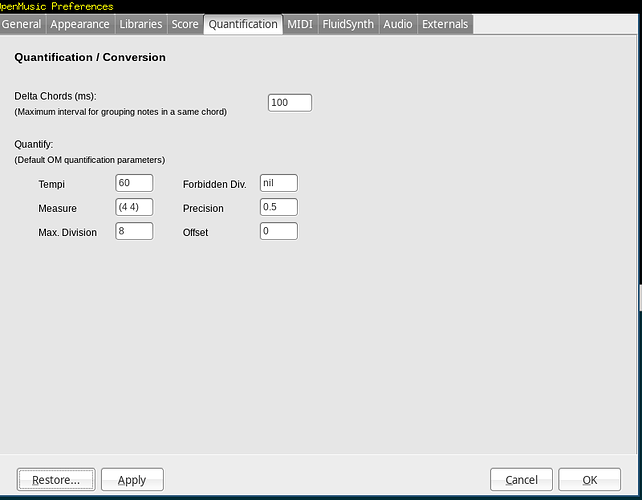Open the Audio tab
This screenshot has height=500, width=642.
398,24
